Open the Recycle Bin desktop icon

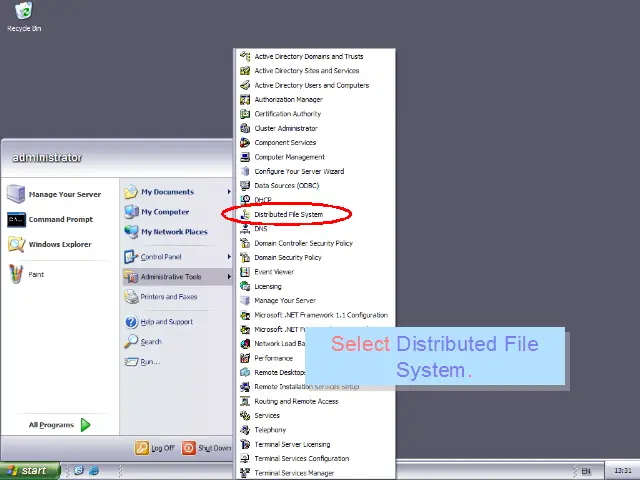pos(24,17)
